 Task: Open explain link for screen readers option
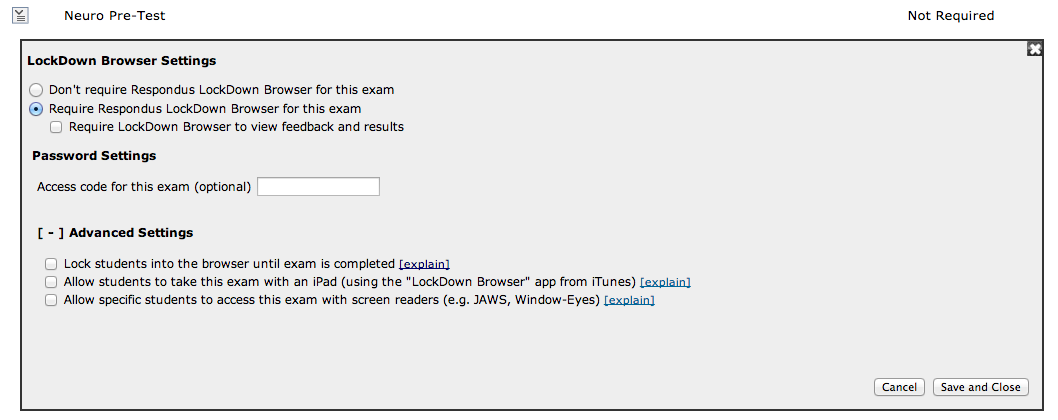pyautogui.click(x=630, y=300)
